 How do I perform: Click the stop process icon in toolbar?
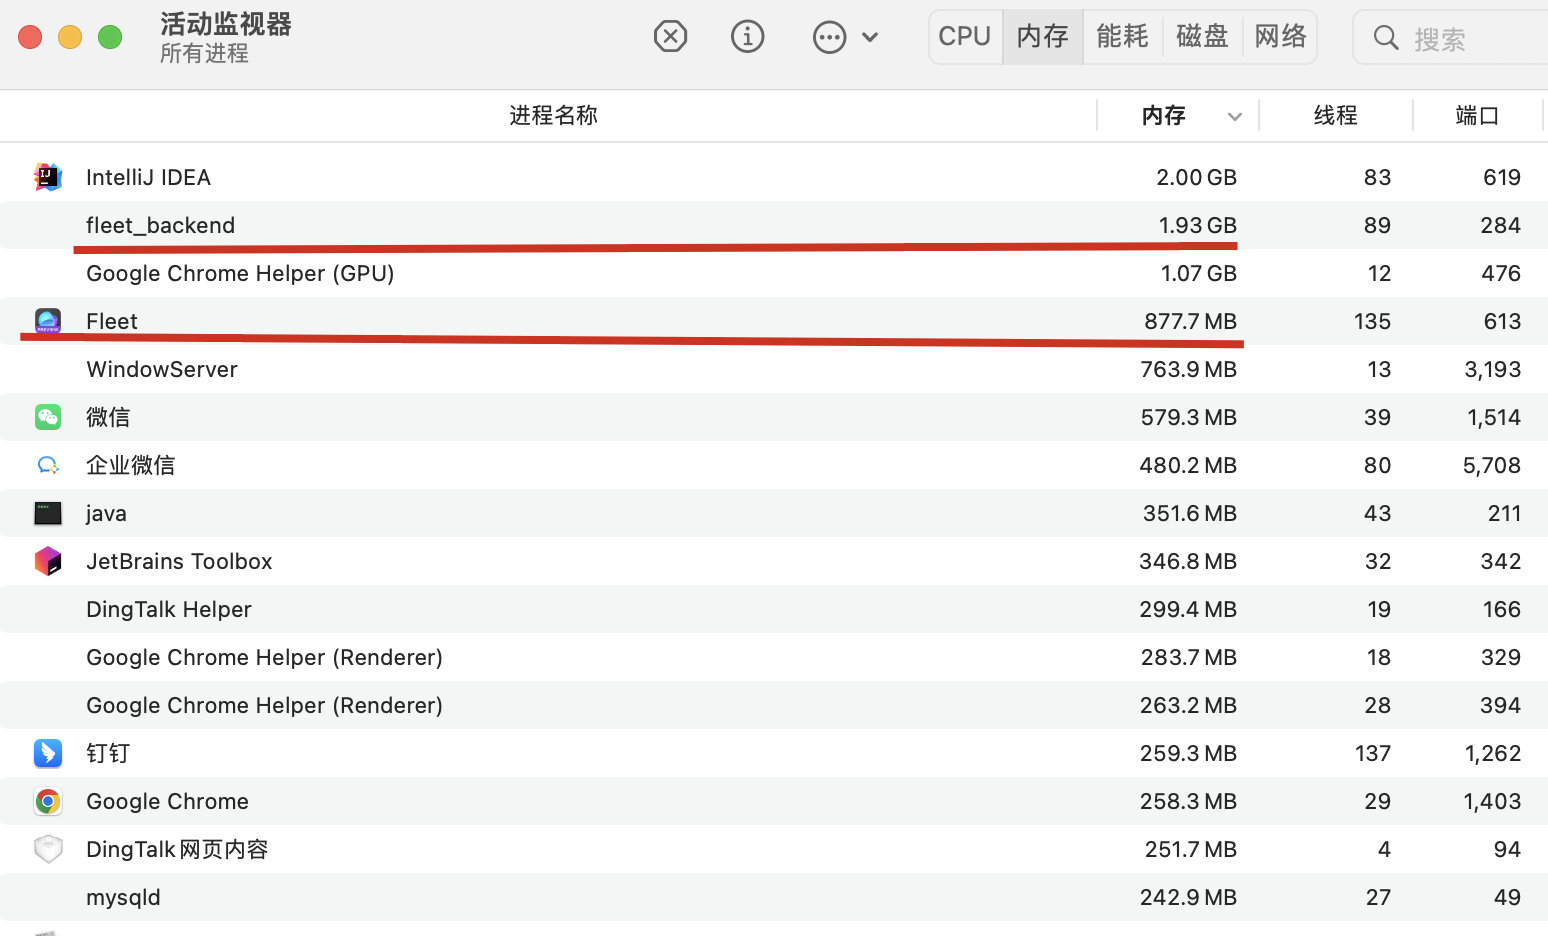(670, 37)
